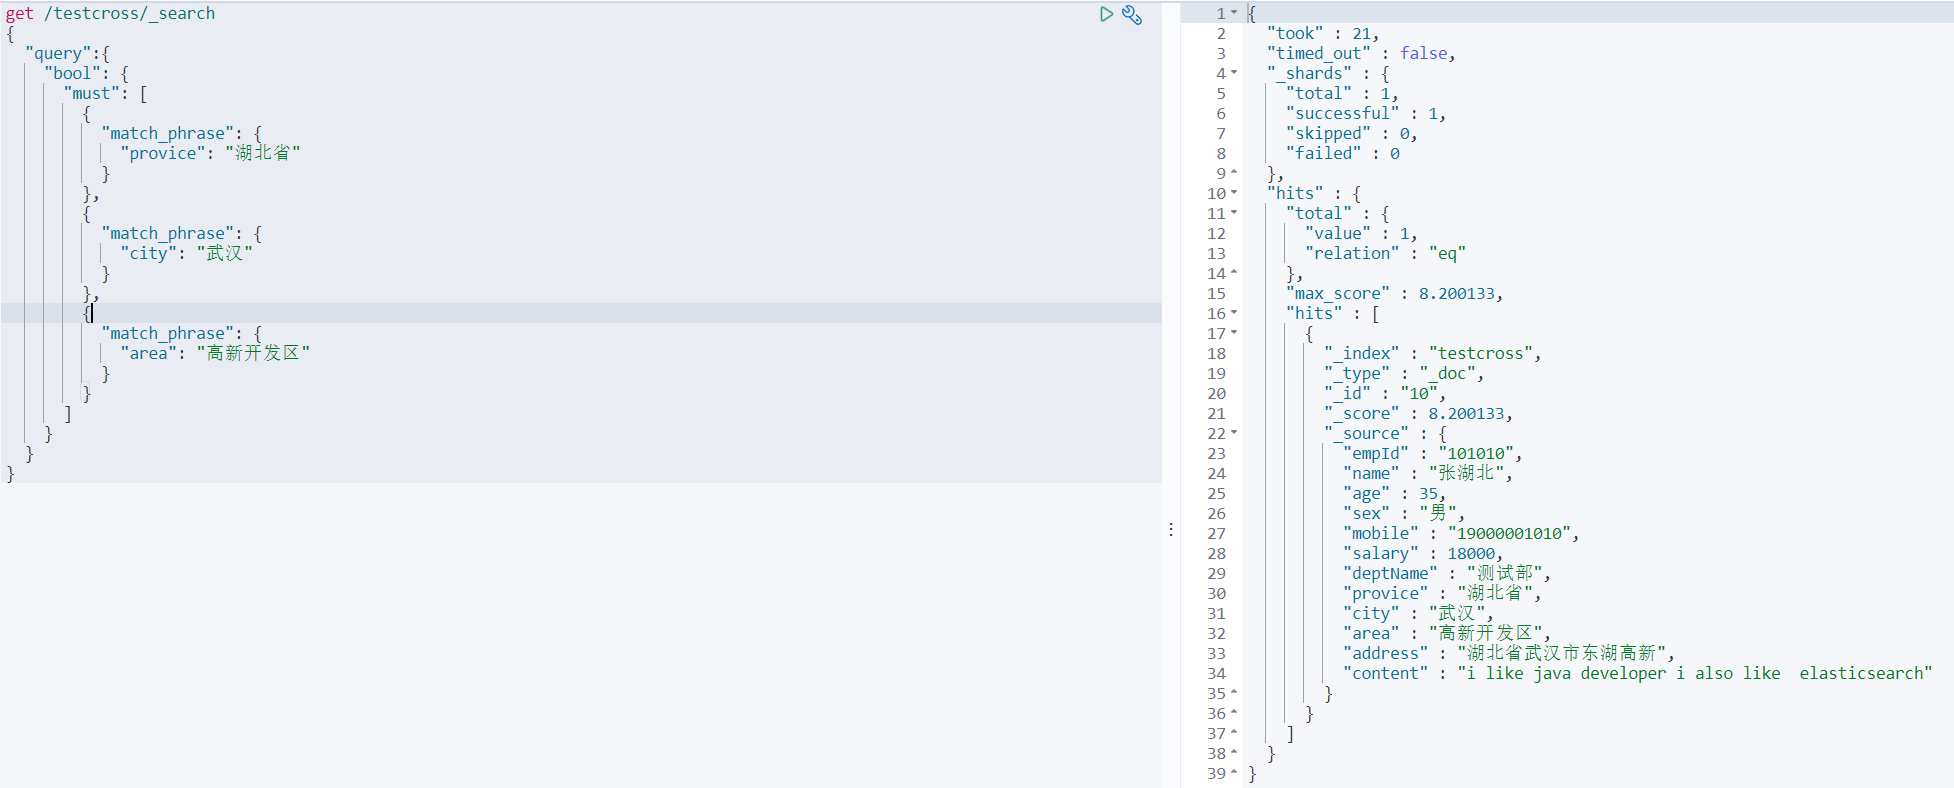Toggle the fold arrow at line 39
The image size is (1954, 788).
(x=1234, y=773)
